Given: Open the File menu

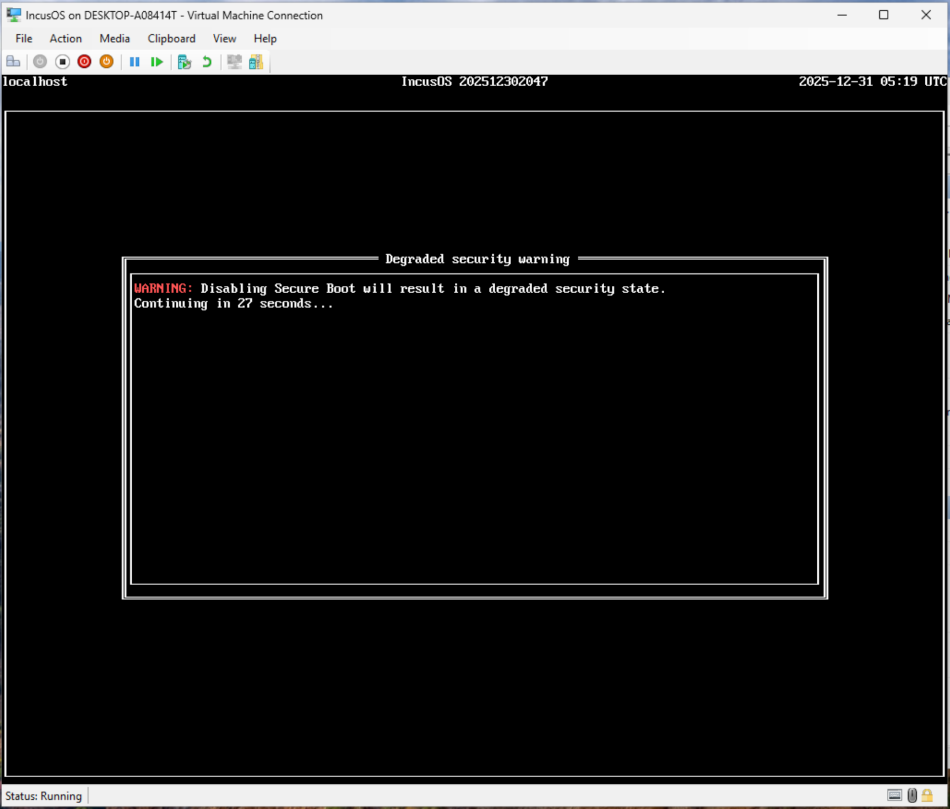Looking at the screenshot, I should point(23,38).
